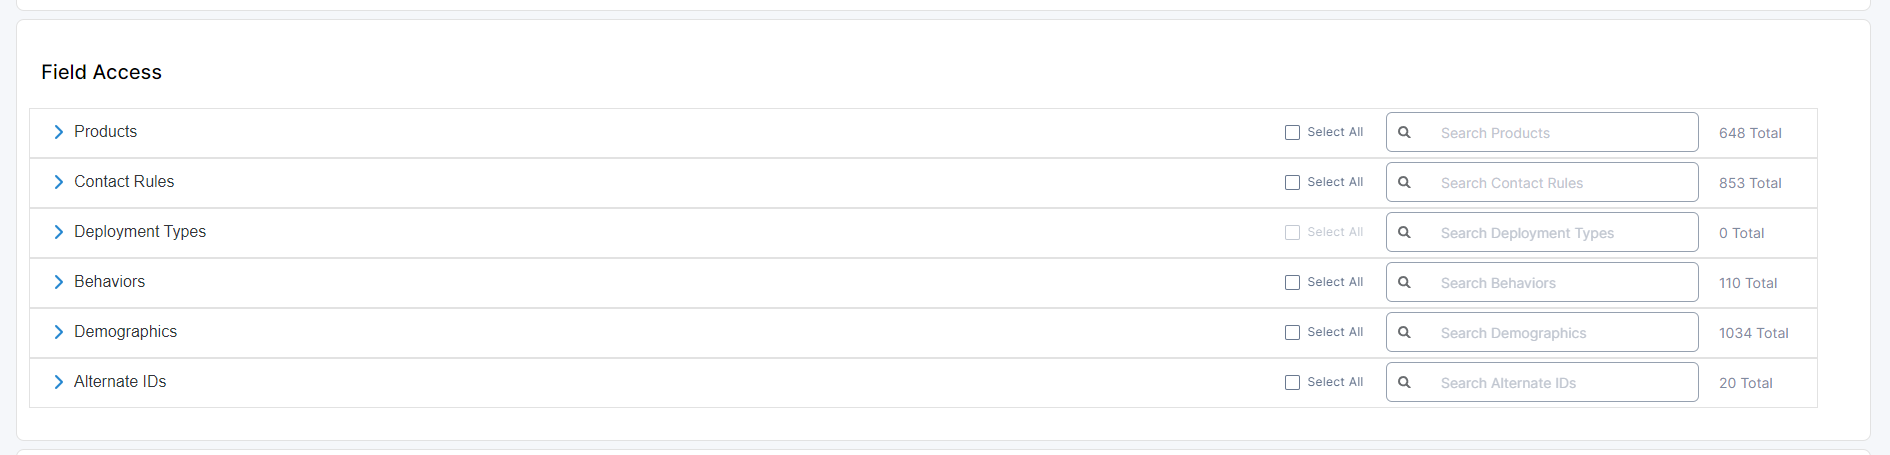Expand the Products section chevron
1890x455 pixels.
[x=58, y=132]
